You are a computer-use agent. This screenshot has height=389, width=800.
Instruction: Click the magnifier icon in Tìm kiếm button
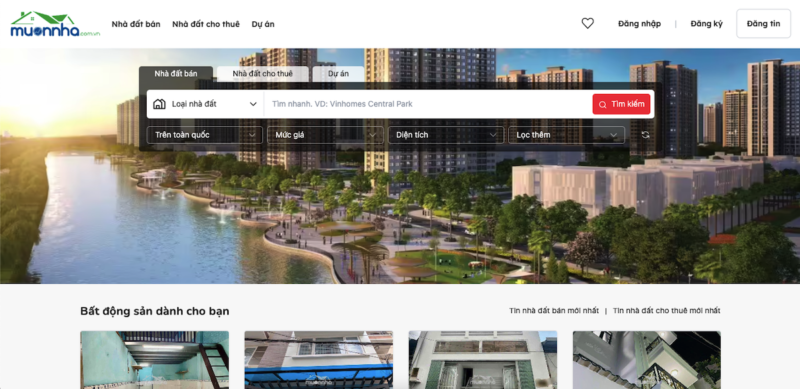tap(603, 105)
